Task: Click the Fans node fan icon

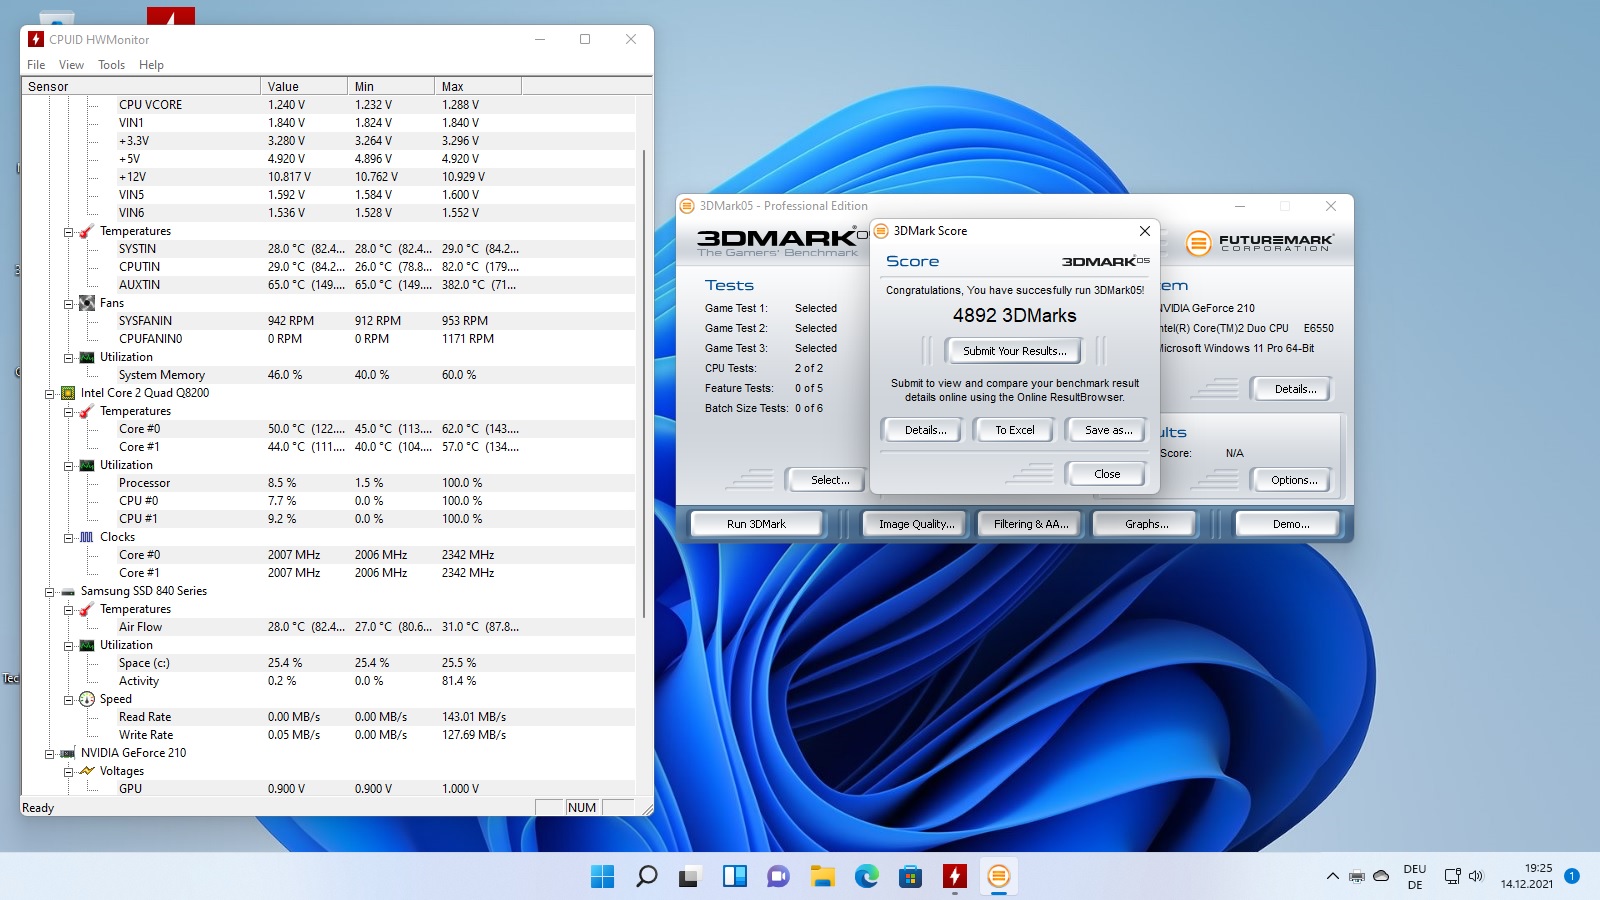Action: (87, 303)
